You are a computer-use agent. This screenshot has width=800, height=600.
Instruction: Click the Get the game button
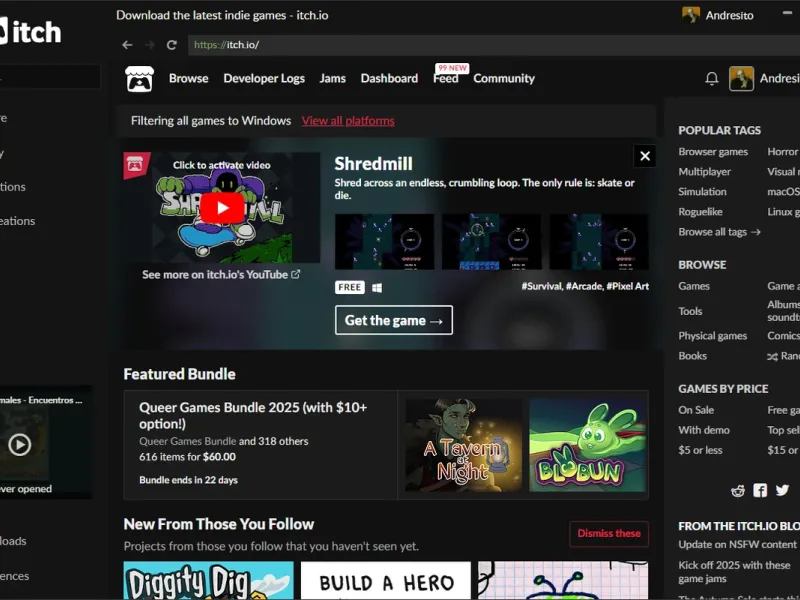[394, 320]
